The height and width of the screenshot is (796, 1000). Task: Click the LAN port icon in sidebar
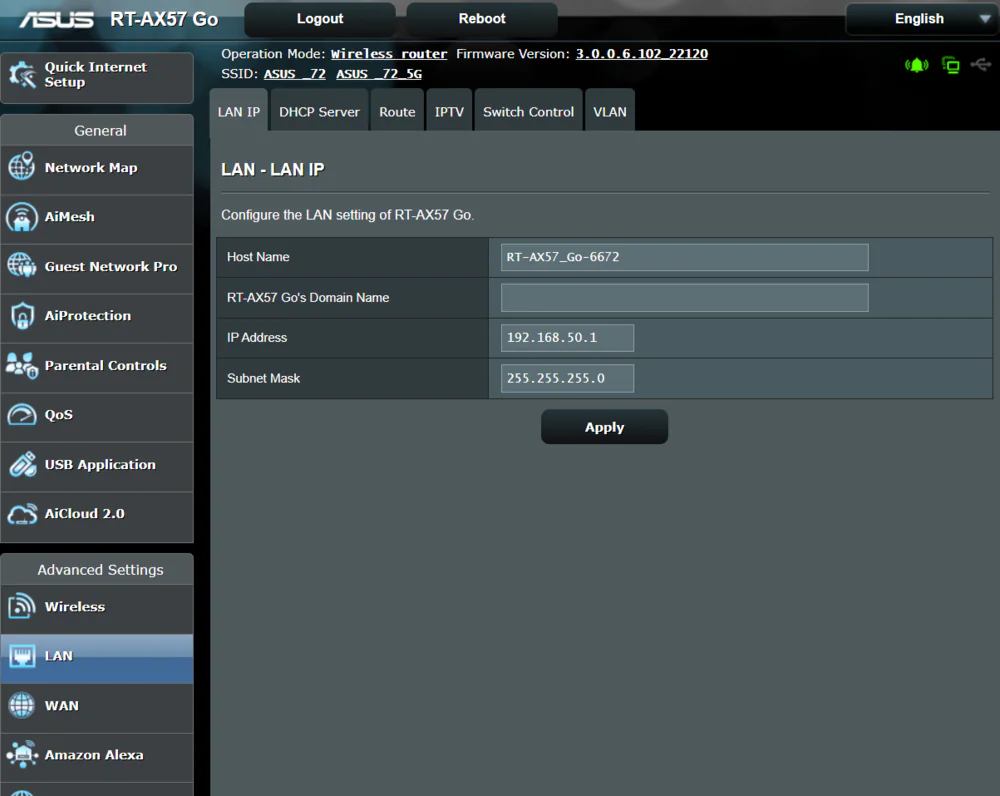(22, 656)
